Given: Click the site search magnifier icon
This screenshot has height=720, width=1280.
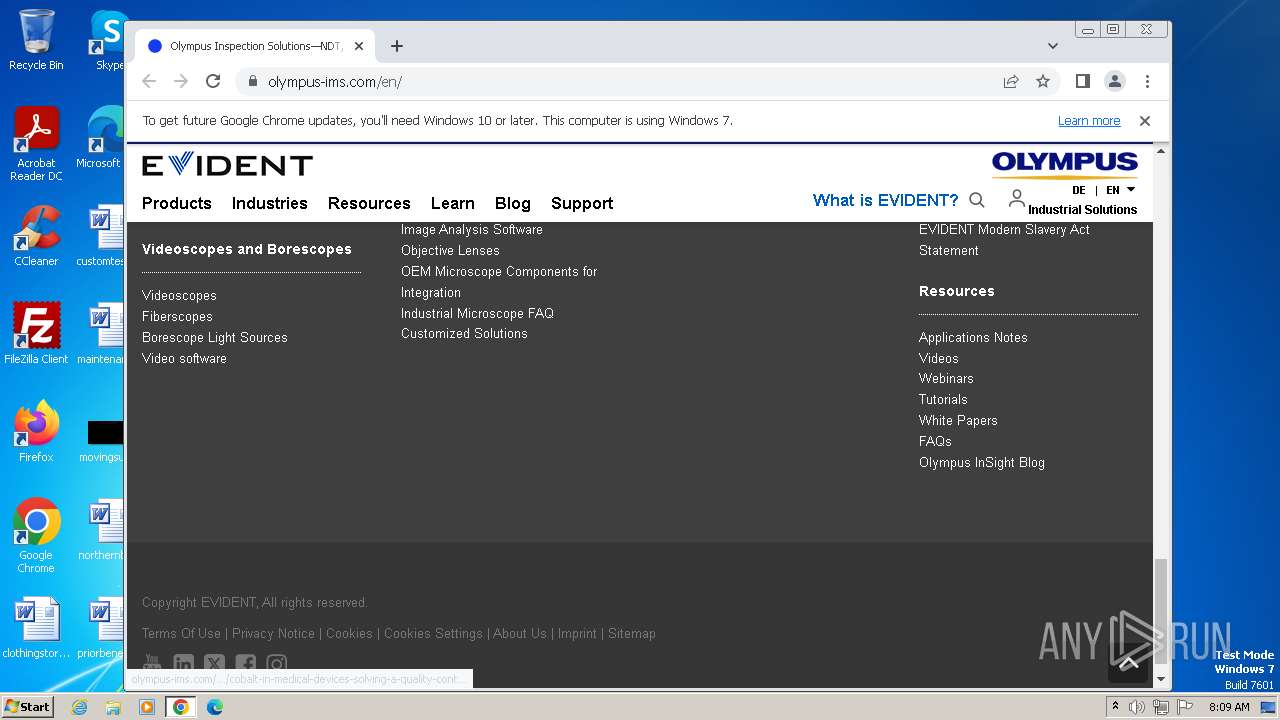Looking at the screenshot, I should [x=977, y=200].
